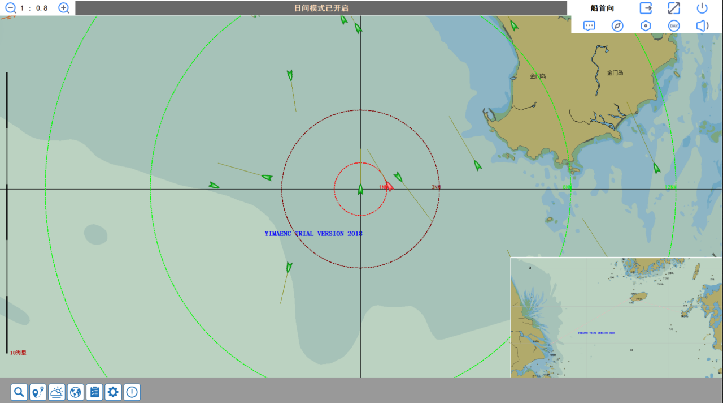
Task: Open the message chat bubble icon
Action: point(589,25)
